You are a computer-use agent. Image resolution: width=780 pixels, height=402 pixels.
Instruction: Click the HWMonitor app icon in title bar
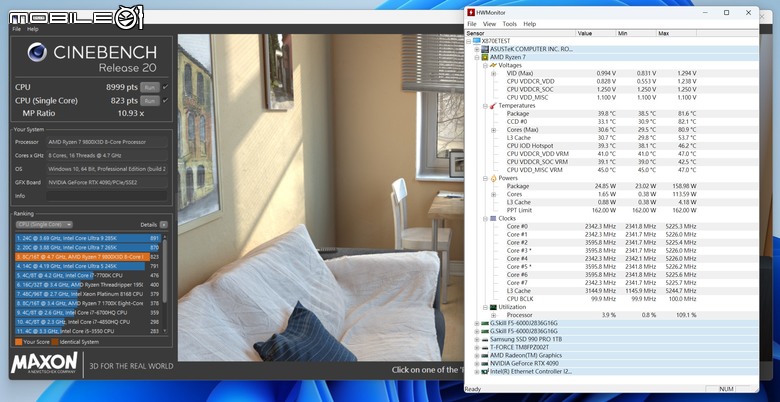coord(471,12)
